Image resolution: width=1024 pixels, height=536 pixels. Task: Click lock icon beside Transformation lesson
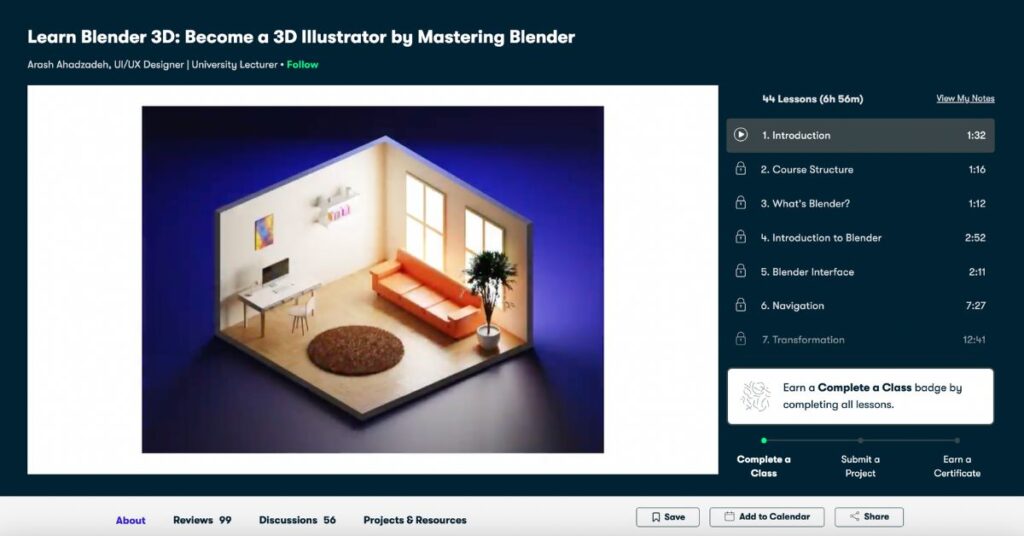(x=741, y=339)
